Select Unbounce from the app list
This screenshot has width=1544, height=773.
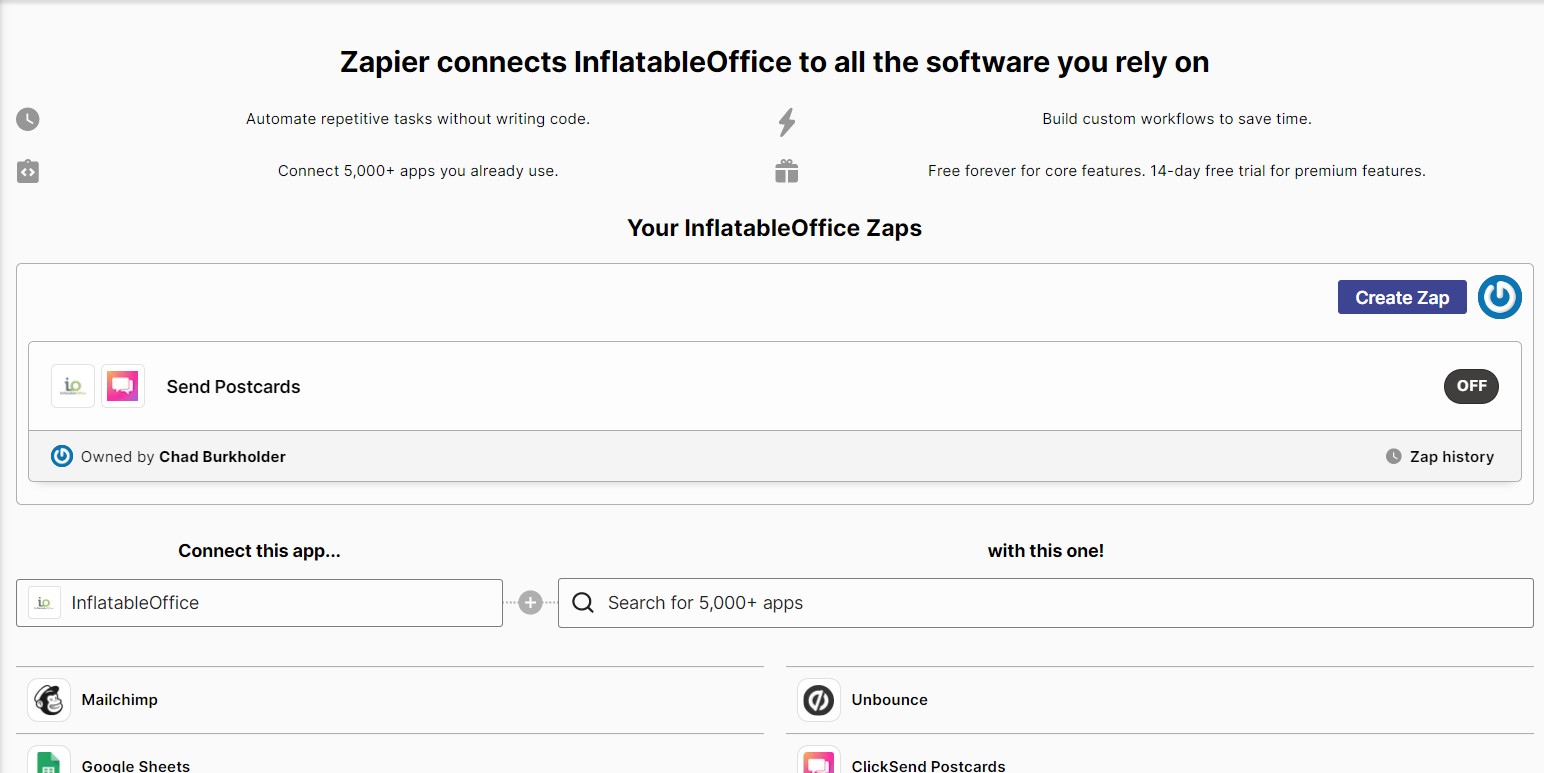coord(889,700)
